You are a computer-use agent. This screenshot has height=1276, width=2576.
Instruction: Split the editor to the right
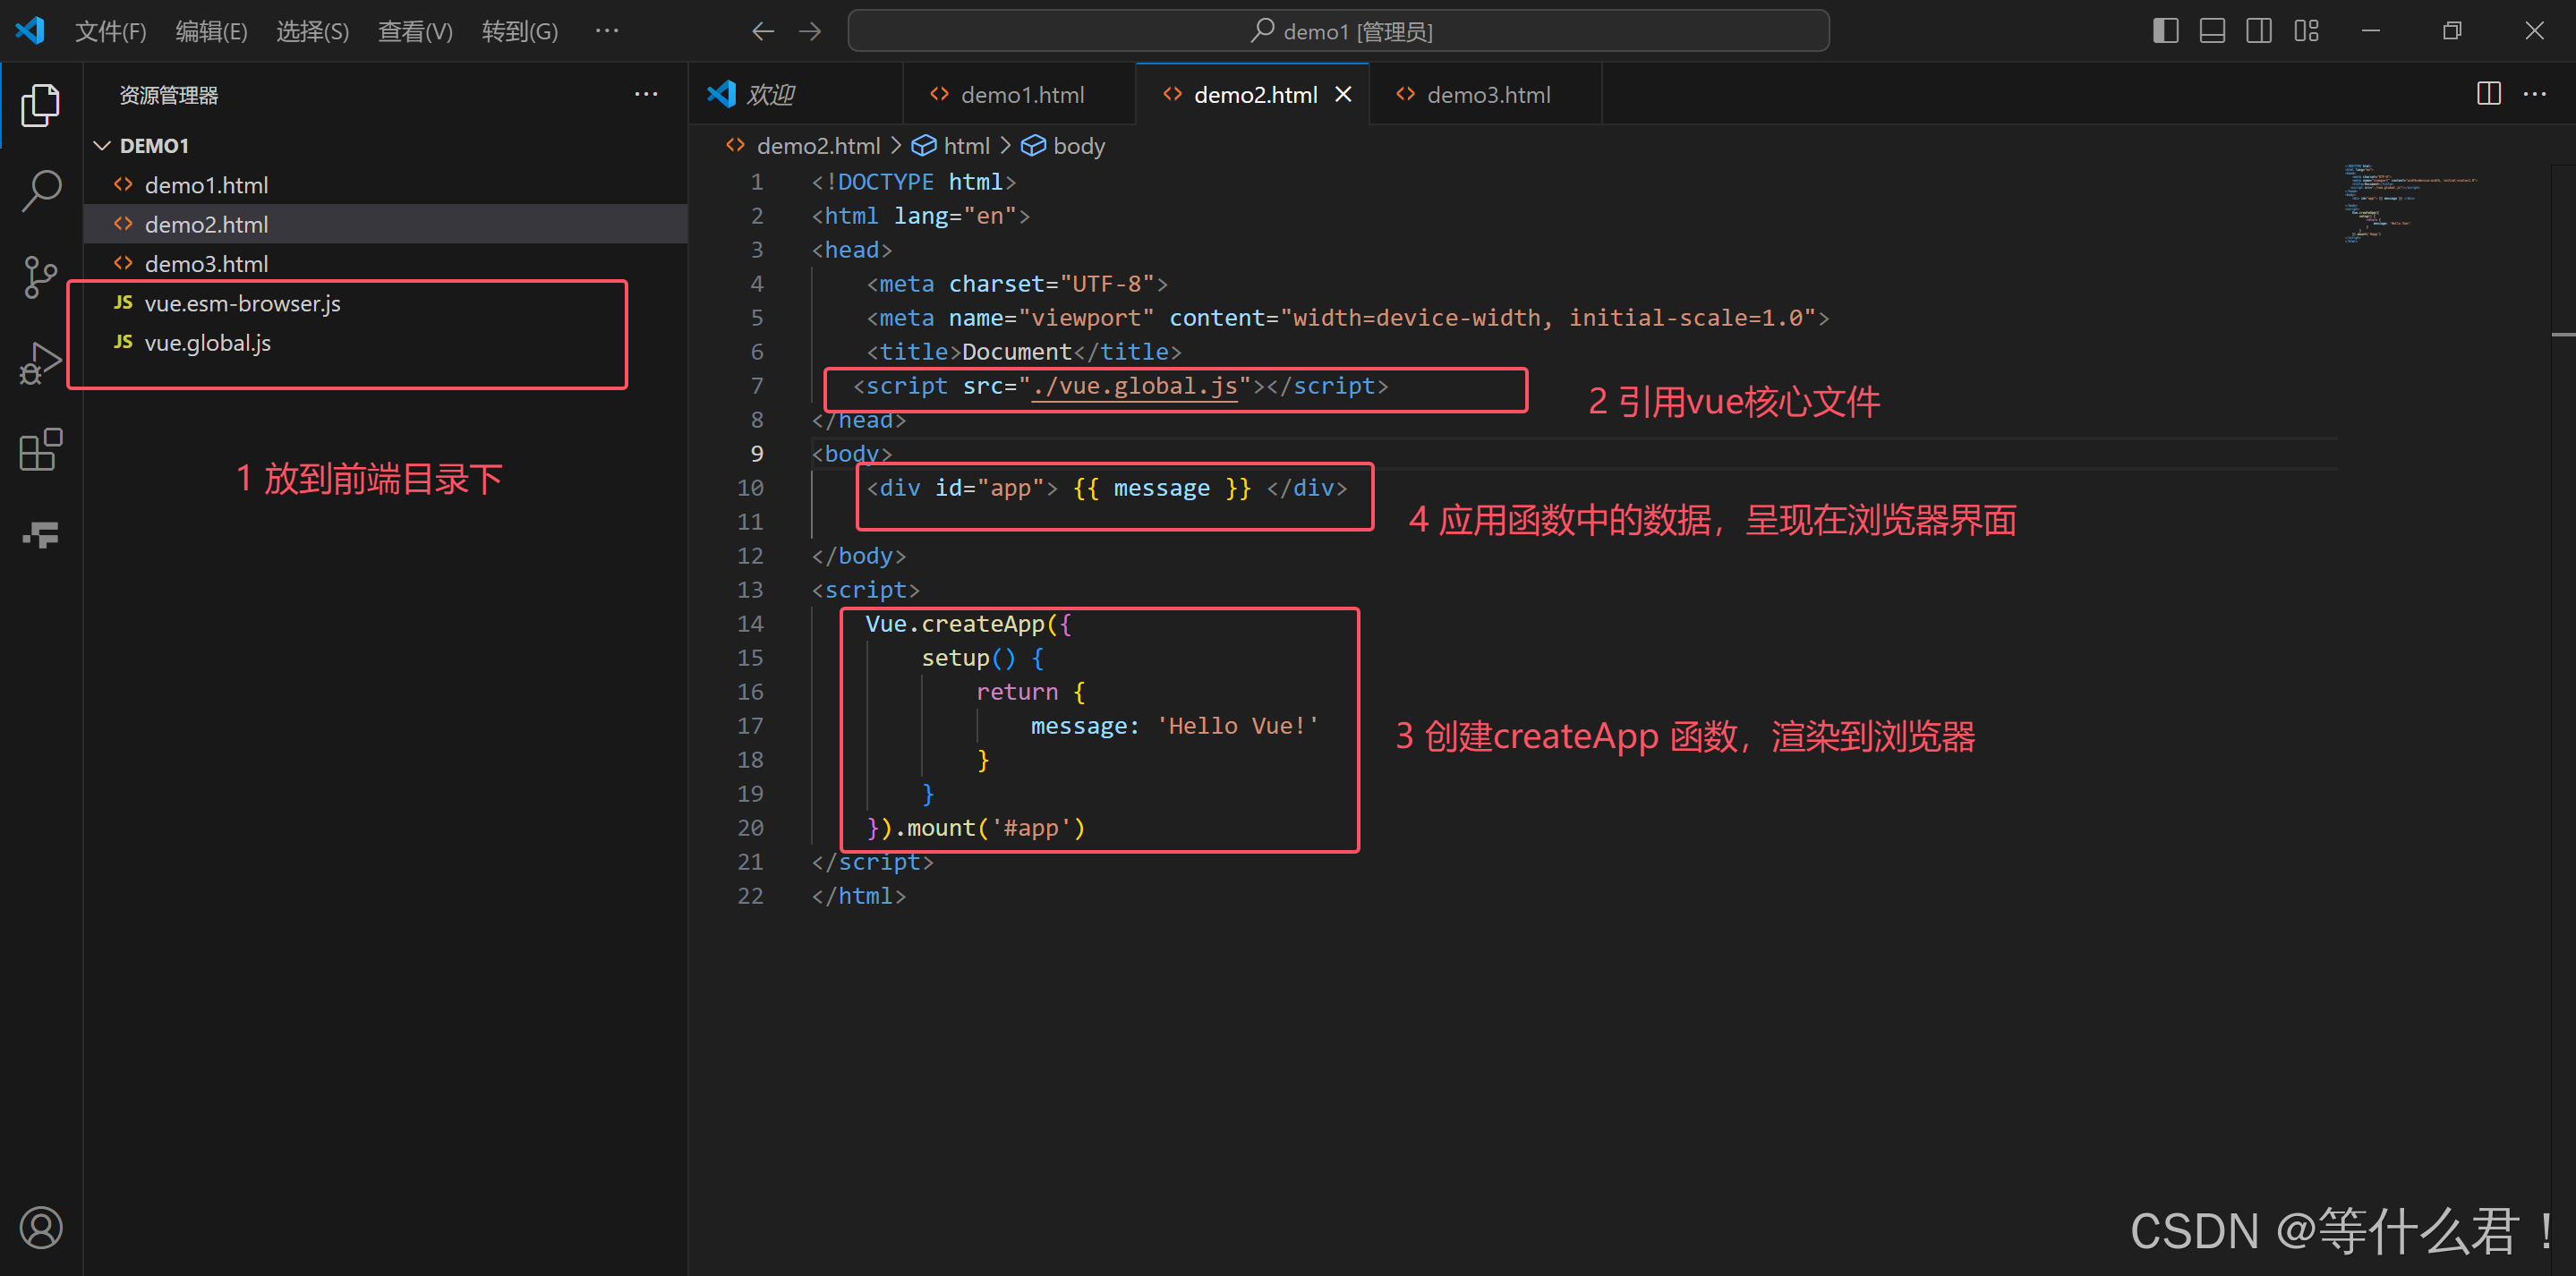(2488, 94)
